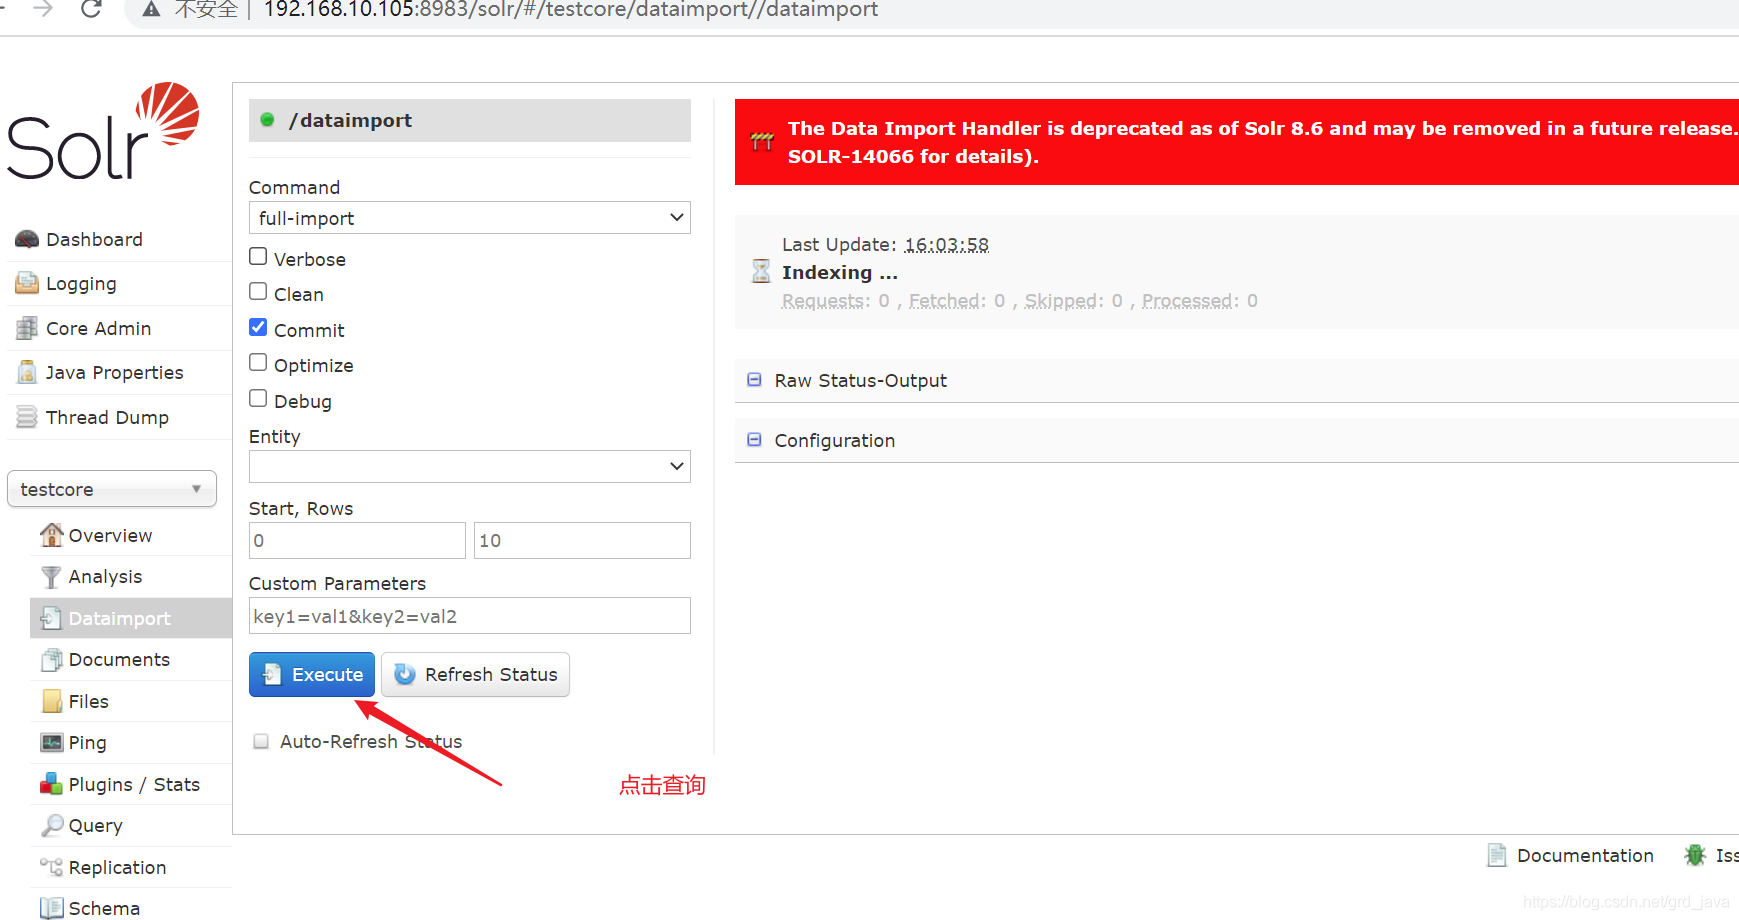Click the Documents pages icon
The image size is (1739, 920).
[51, 660]
